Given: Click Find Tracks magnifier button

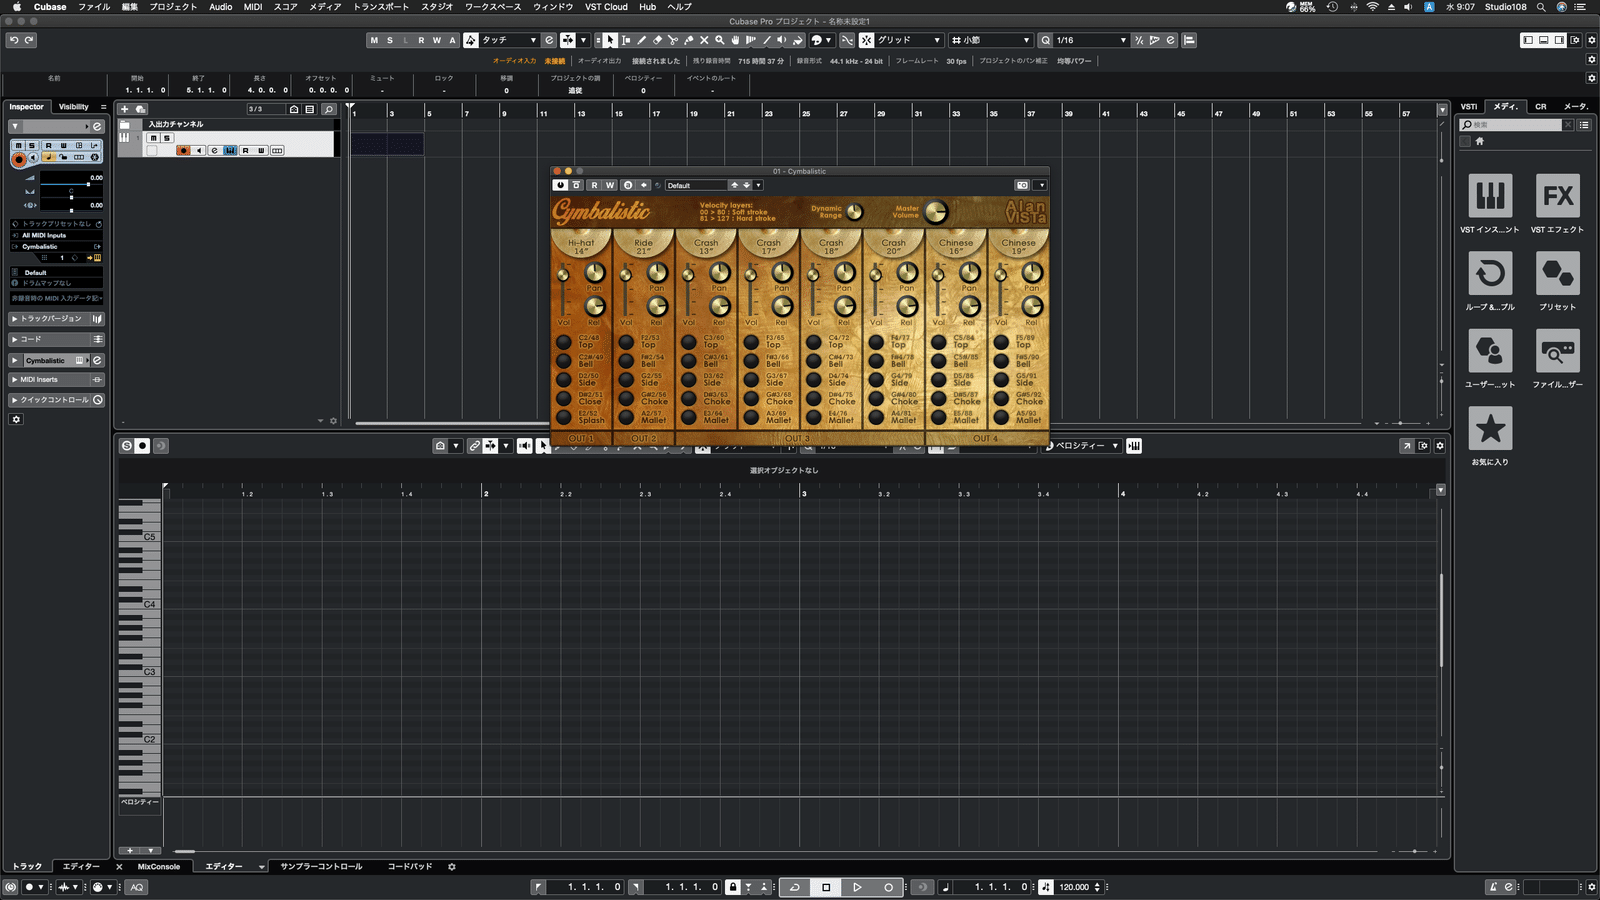Looking at the screenshot, I should pyautogui.click(x=328, y=109).
